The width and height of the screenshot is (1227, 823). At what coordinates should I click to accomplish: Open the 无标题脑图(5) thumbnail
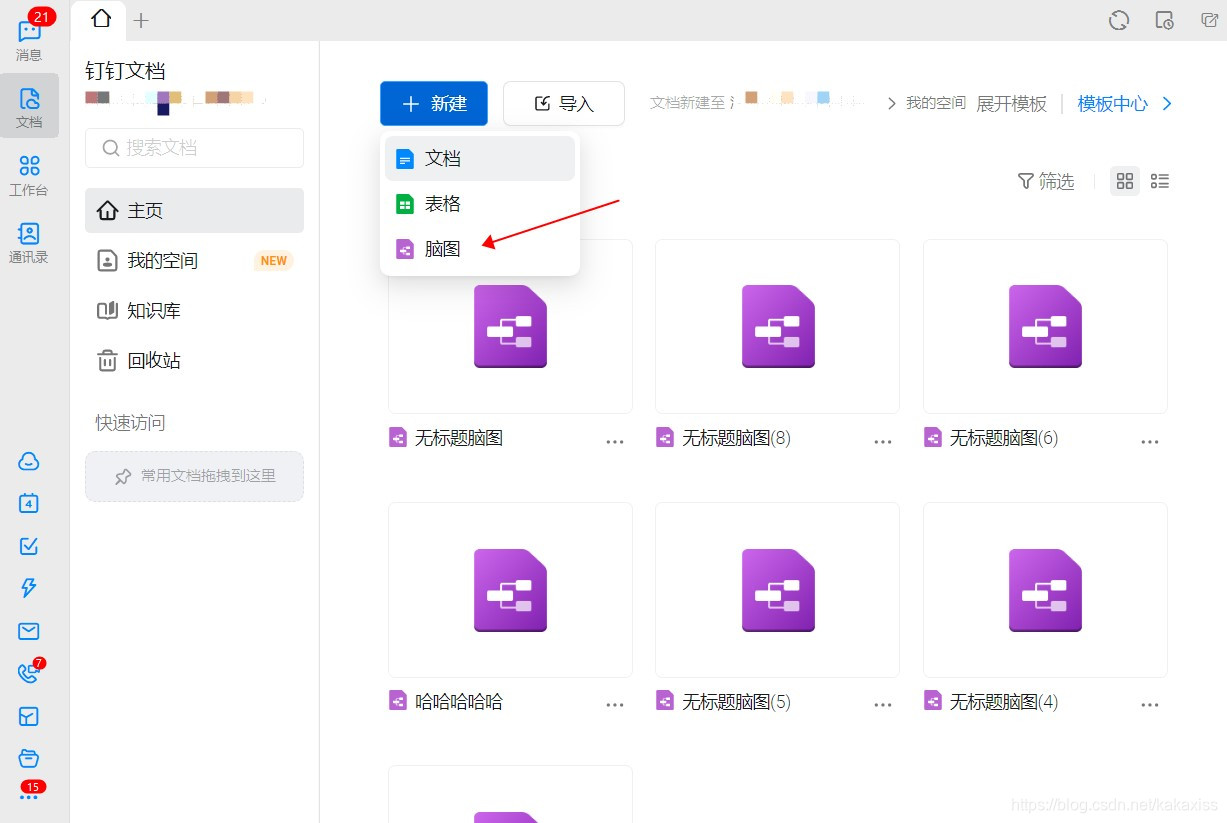click(777, 590)
